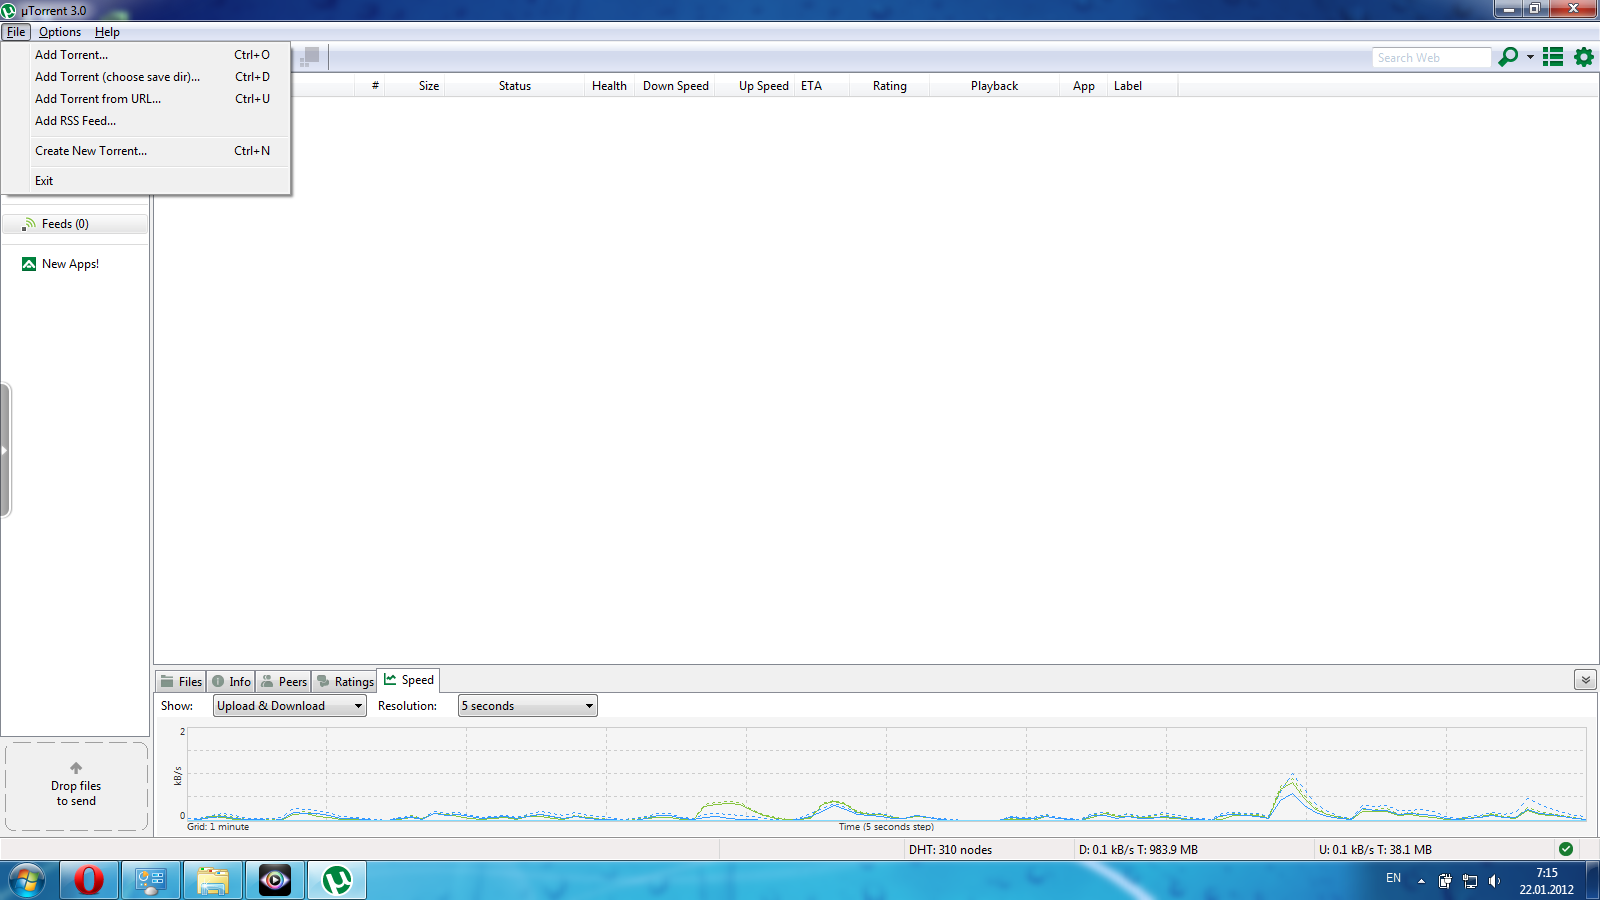Sort torrents by Status column
1600x900 pixels.
pyautogui.click(x=515, y=86)
